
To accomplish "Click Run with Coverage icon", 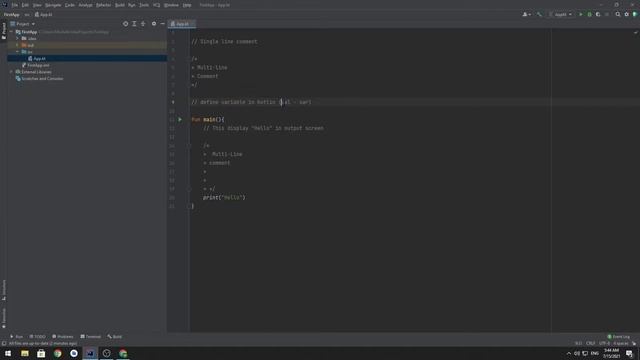I will pos(598,14).
